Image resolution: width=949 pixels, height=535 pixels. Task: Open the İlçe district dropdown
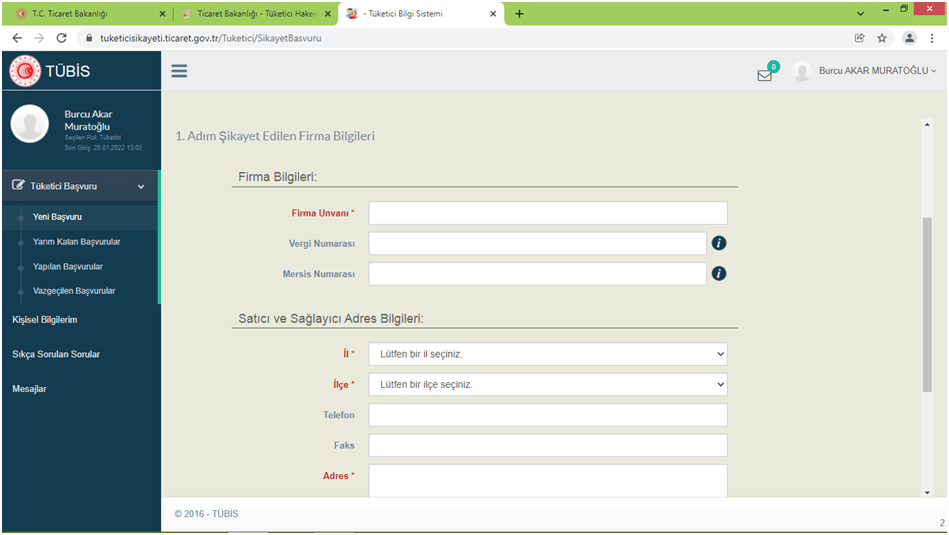tap(547, 385)
